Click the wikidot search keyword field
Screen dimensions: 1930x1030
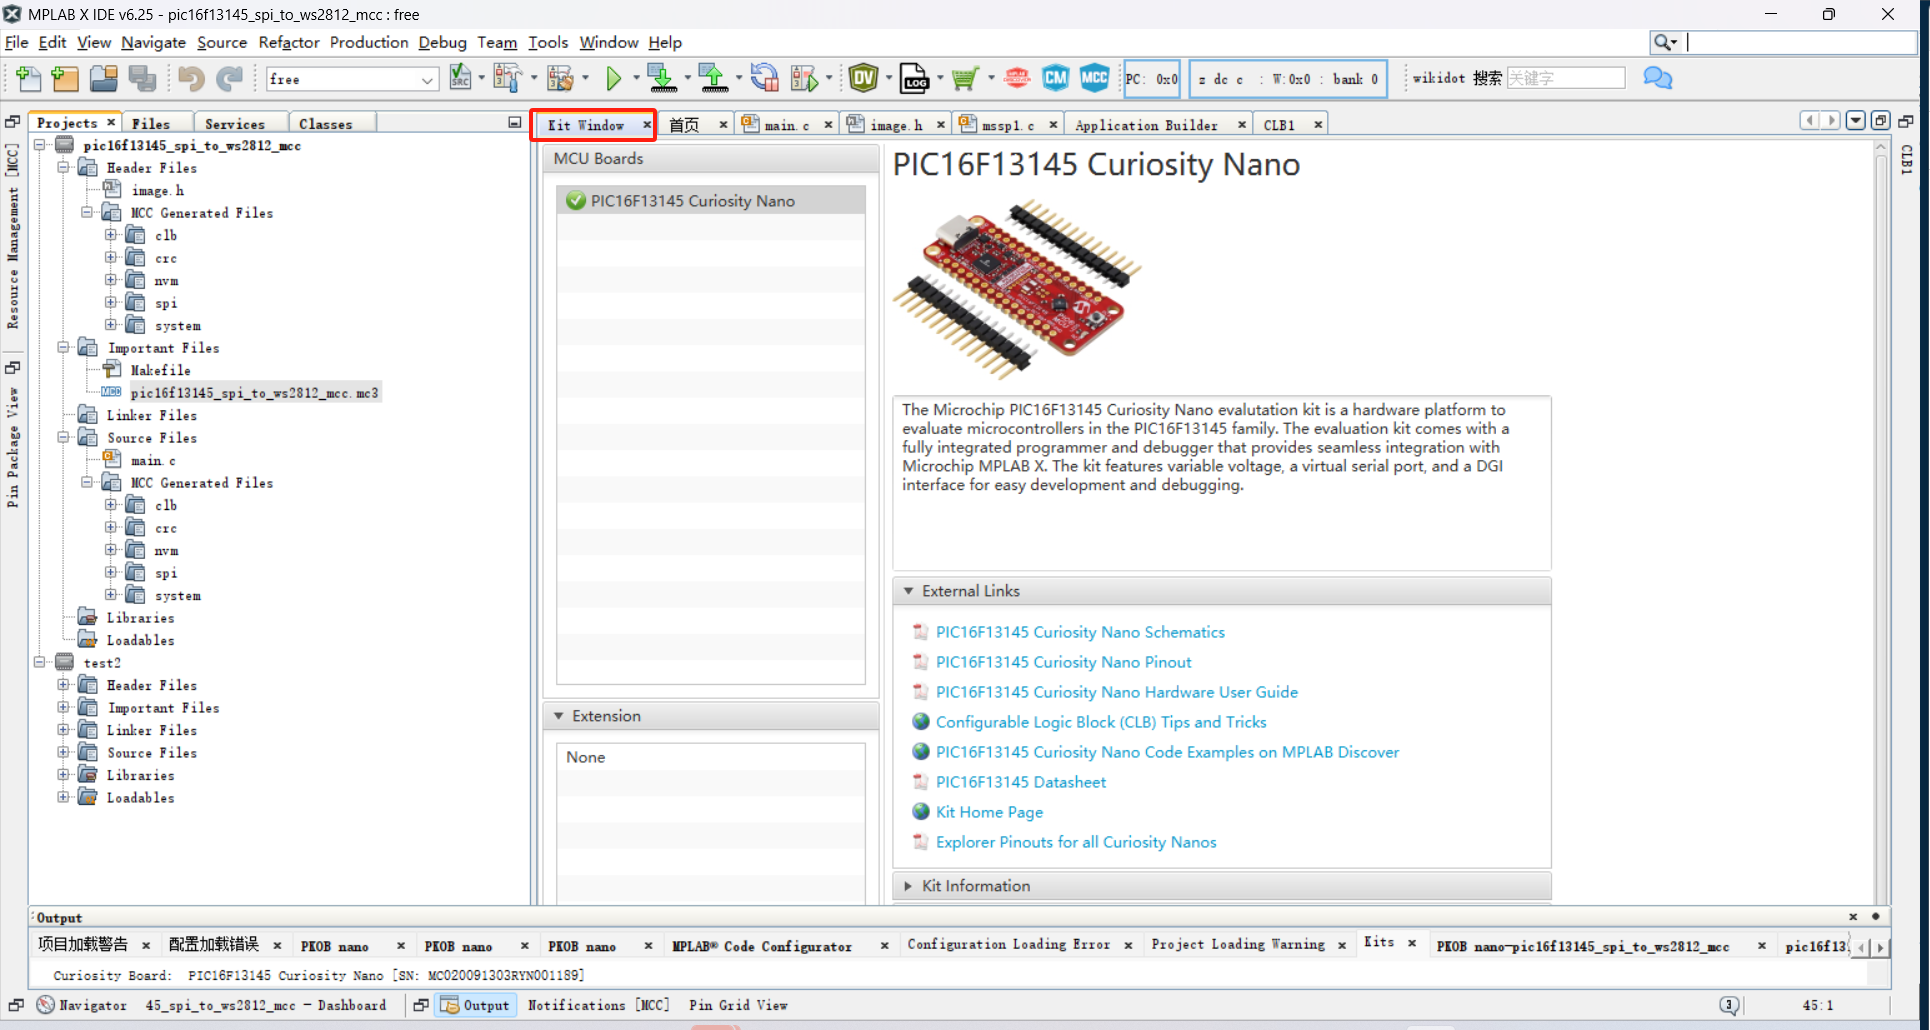pos(1565,78)
